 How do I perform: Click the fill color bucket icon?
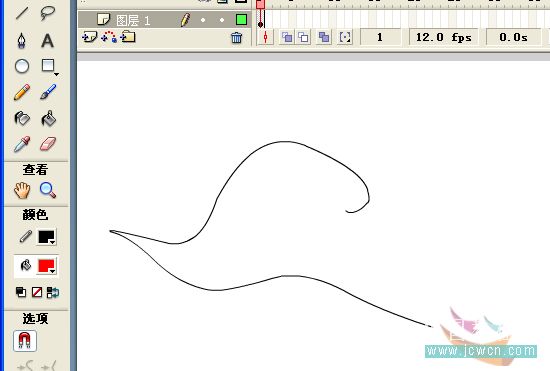[x=26, y=266]
